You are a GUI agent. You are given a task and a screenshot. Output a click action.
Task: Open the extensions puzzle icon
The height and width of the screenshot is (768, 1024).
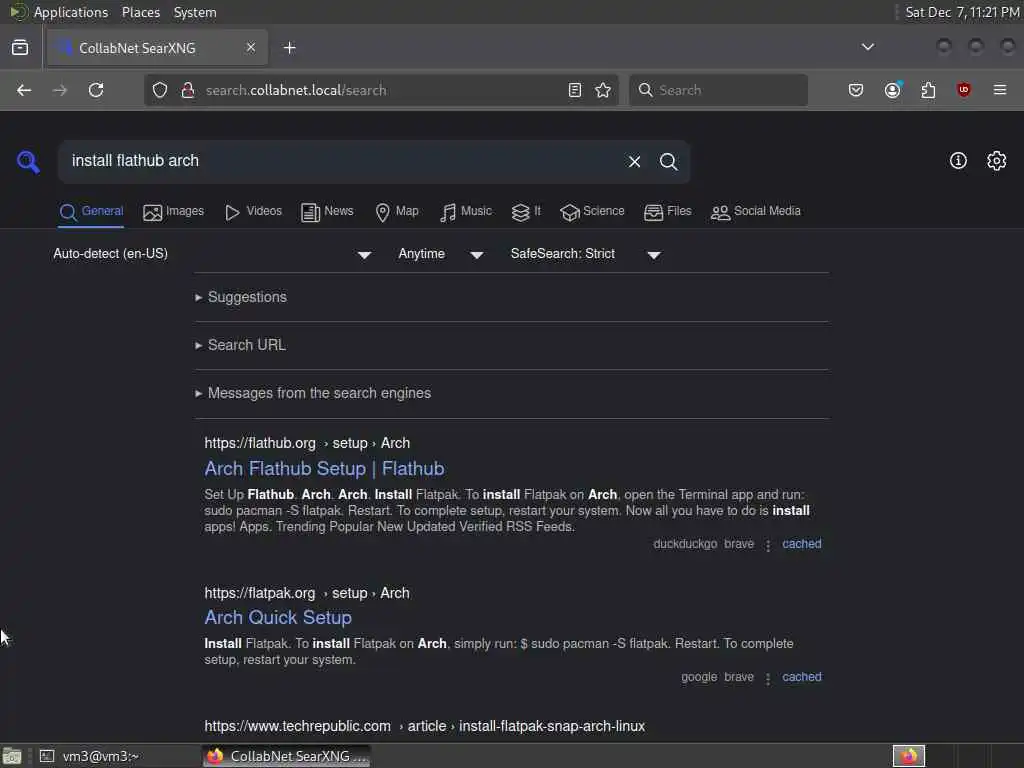click(928, 90)
